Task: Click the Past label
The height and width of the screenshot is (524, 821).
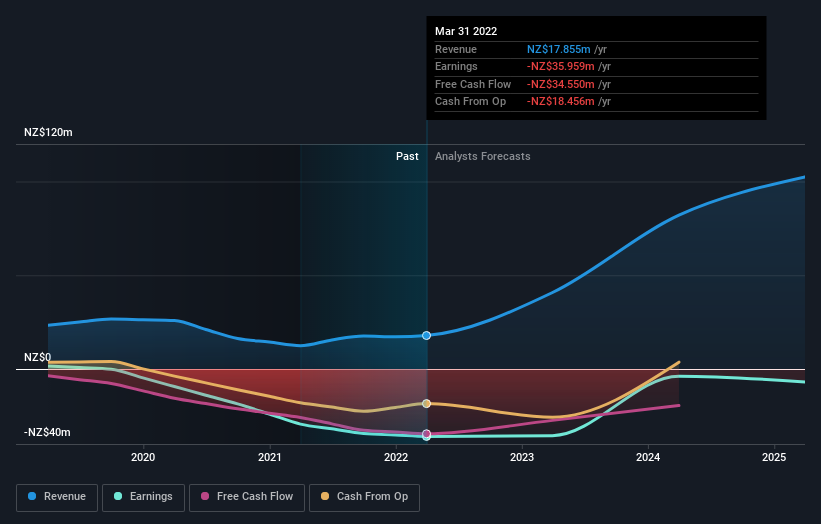Action: [x=407, y=157]
